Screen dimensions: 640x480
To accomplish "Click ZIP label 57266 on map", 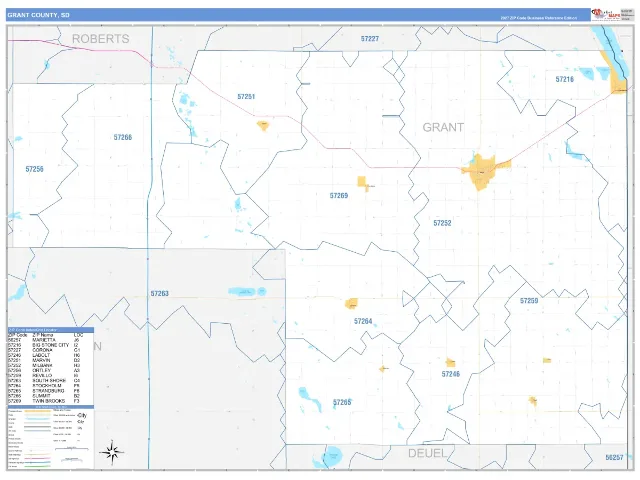I will click(123, 137).
